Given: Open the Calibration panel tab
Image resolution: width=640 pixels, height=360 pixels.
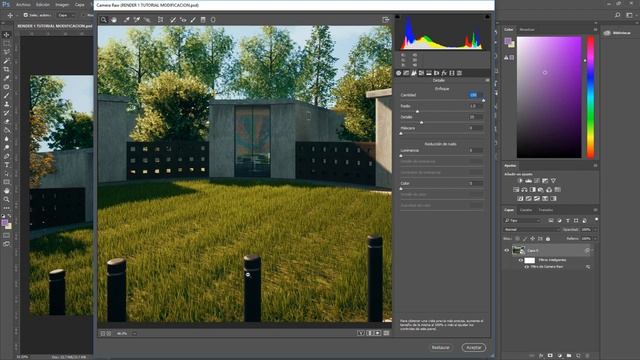Looking at the screenshot, I should pos(452,73).
